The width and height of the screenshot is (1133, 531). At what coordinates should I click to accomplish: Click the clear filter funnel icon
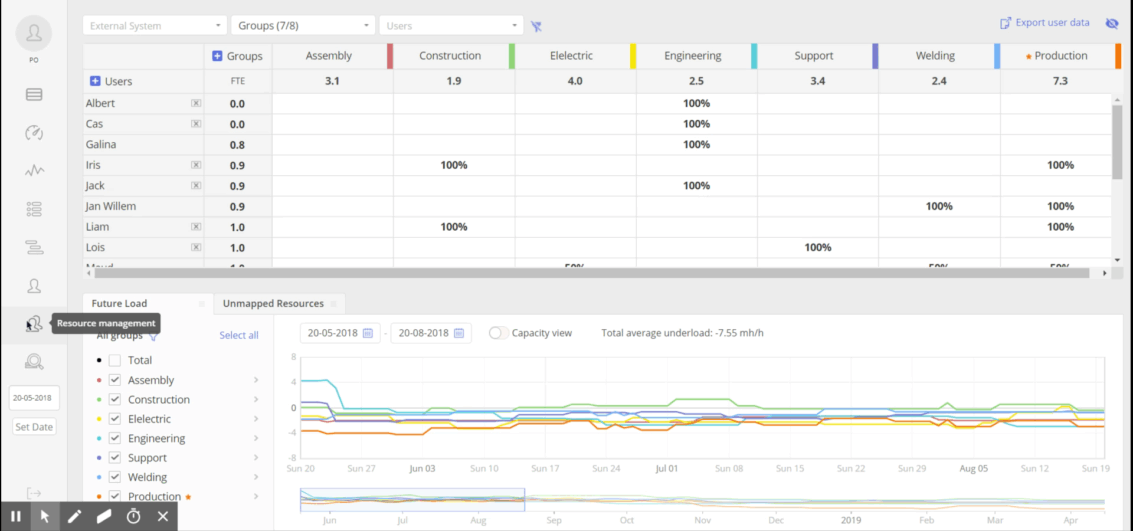pos(536,27)
